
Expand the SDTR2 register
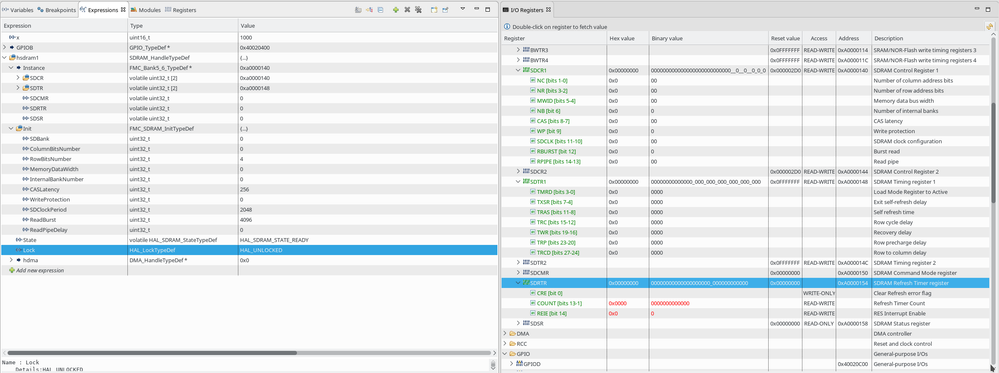coord(518,263)
